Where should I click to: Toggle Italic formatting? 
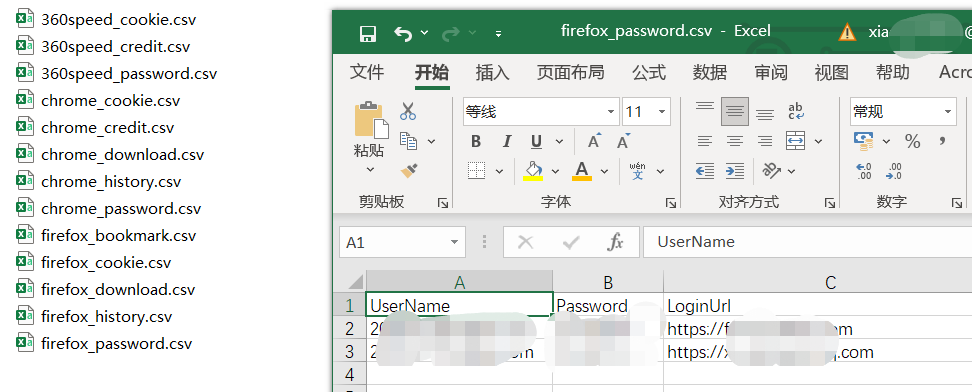coord(506,141)
